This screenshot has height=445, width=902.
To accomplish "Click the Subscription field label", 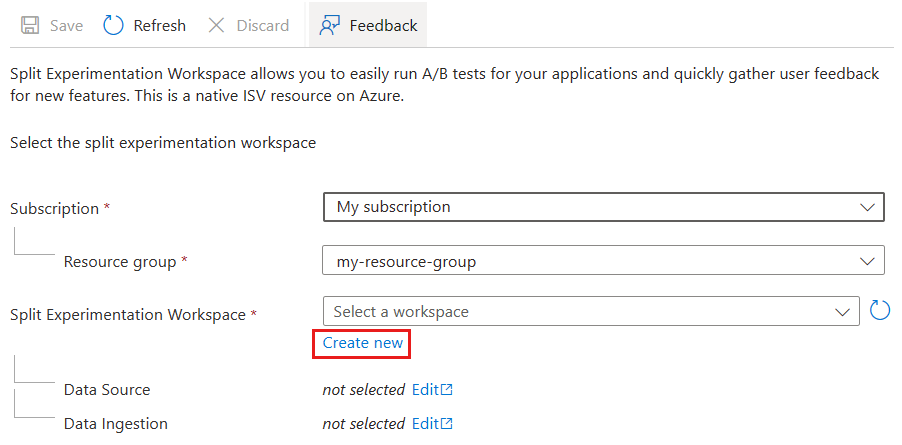I will click(x=55, y=209).
